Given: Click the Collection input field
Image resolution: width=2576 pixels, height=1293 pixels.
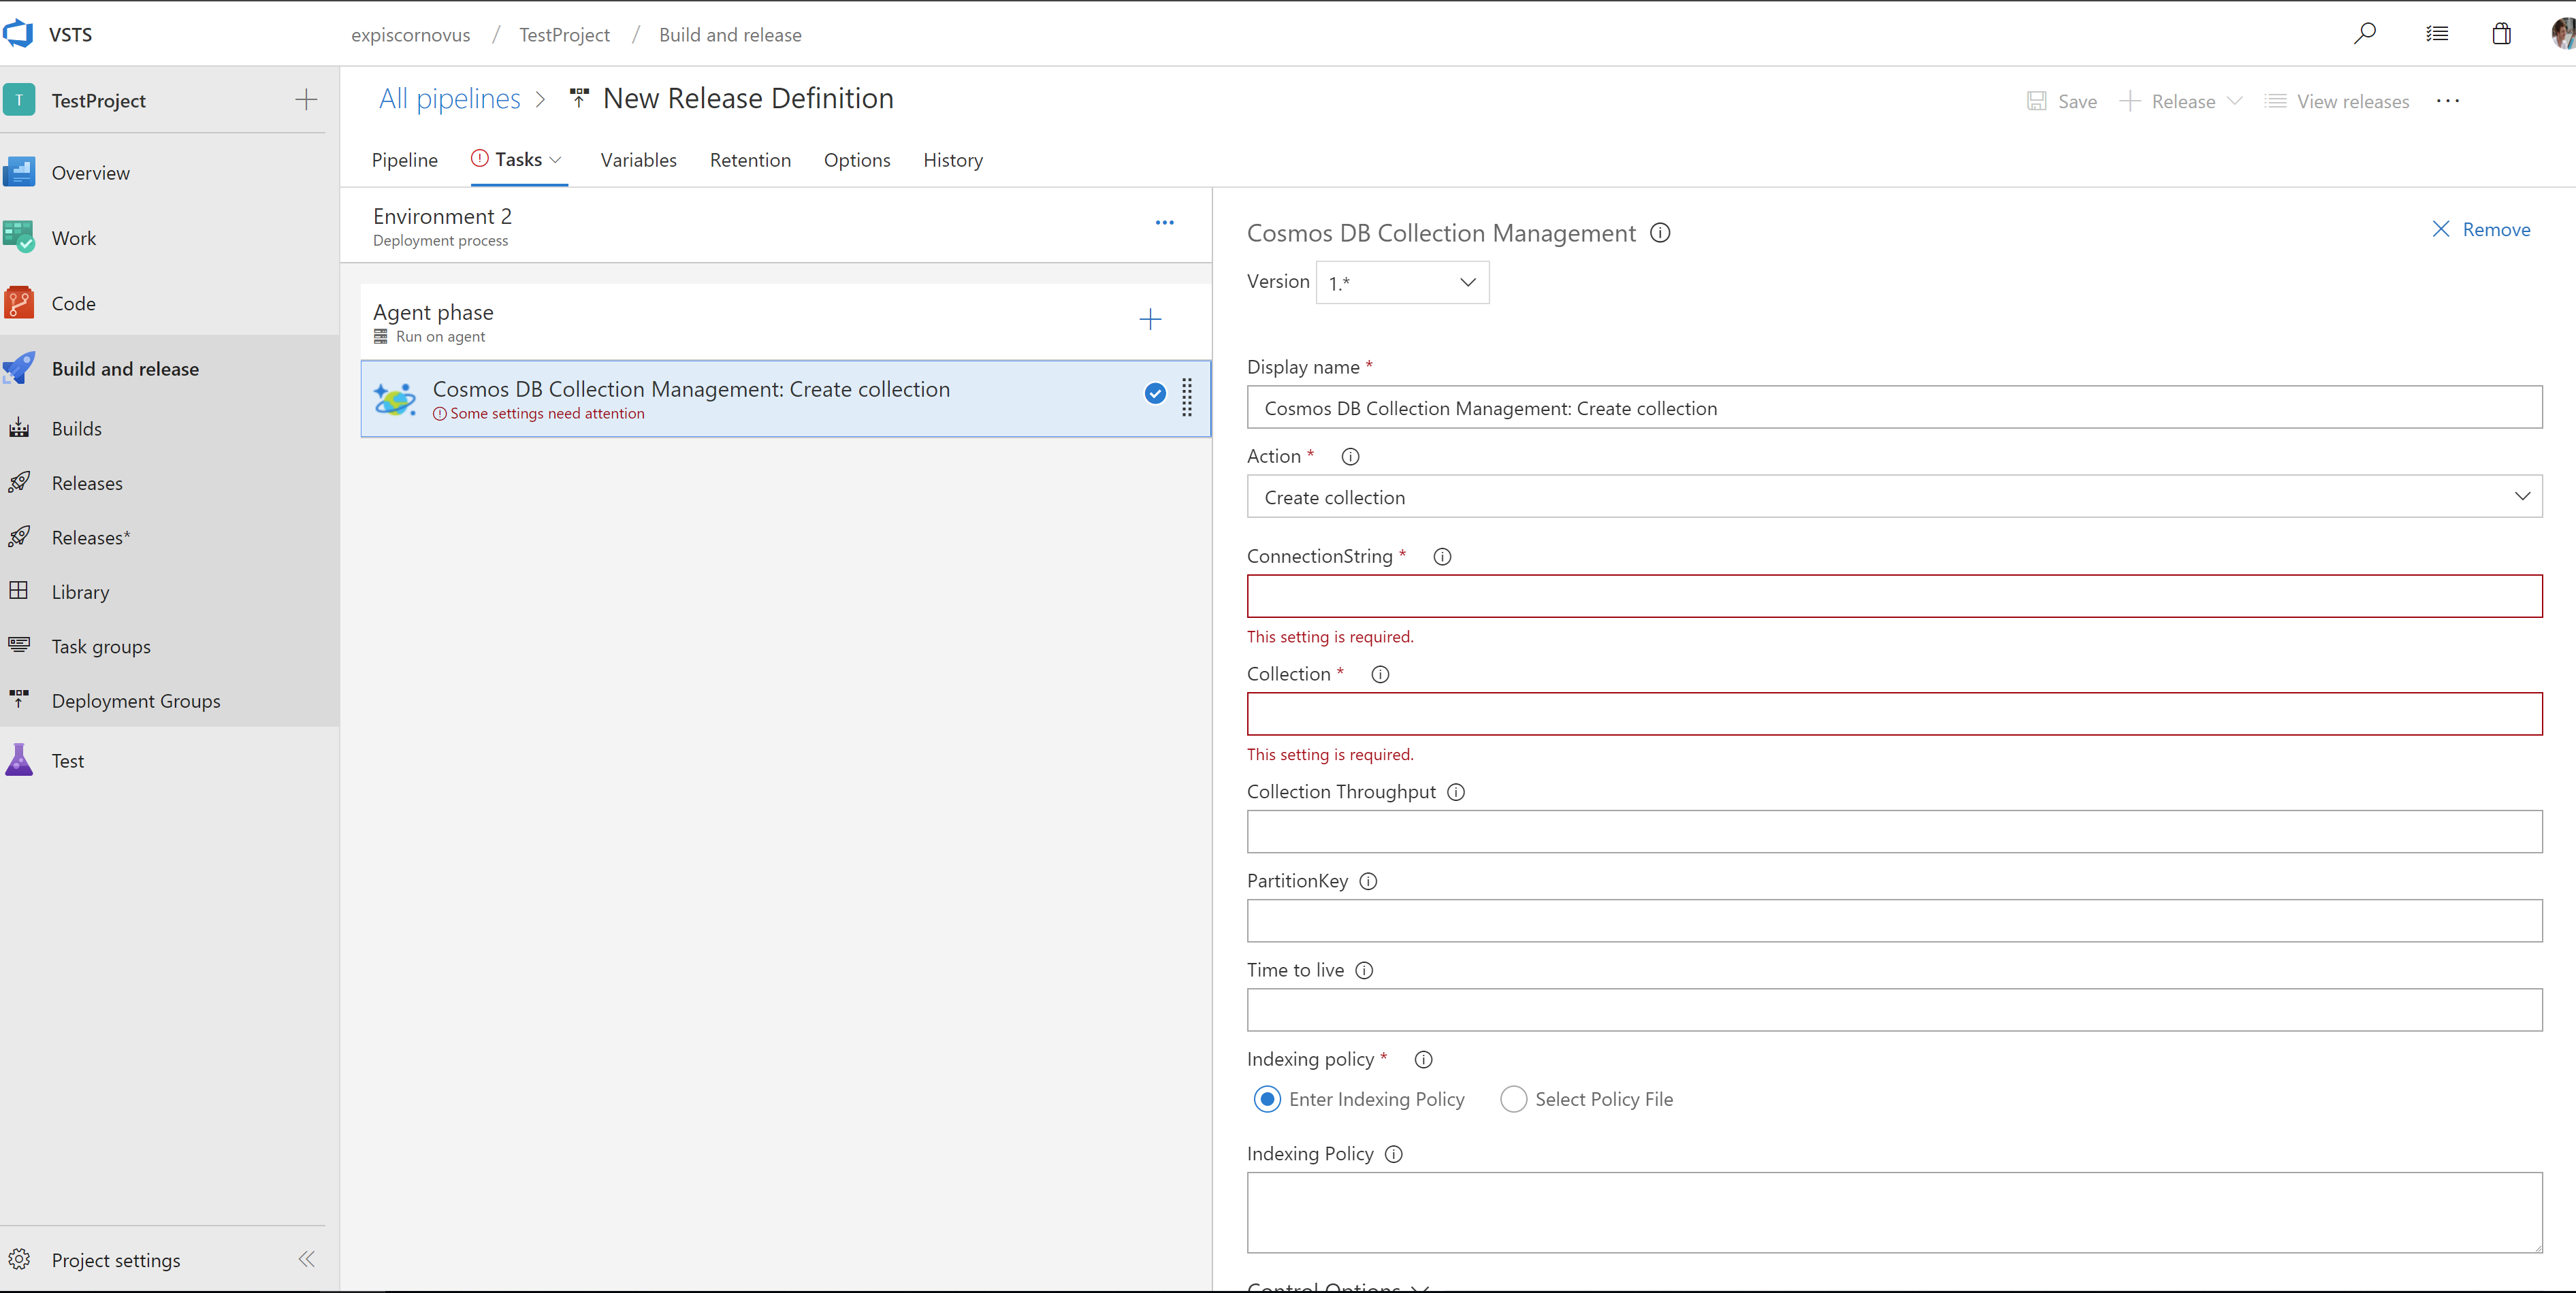Looking at the screenshot, I should point(1894,714).
